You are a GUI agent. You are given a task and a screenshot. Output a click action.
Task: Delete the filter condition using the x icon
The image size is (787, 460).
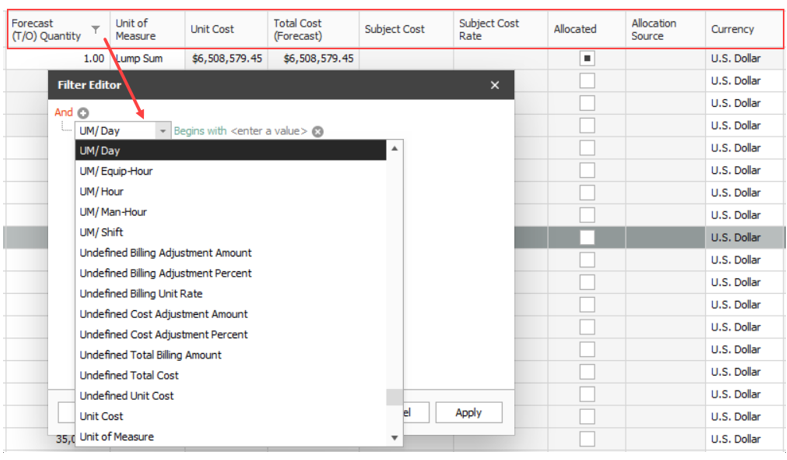pos(317,131)
